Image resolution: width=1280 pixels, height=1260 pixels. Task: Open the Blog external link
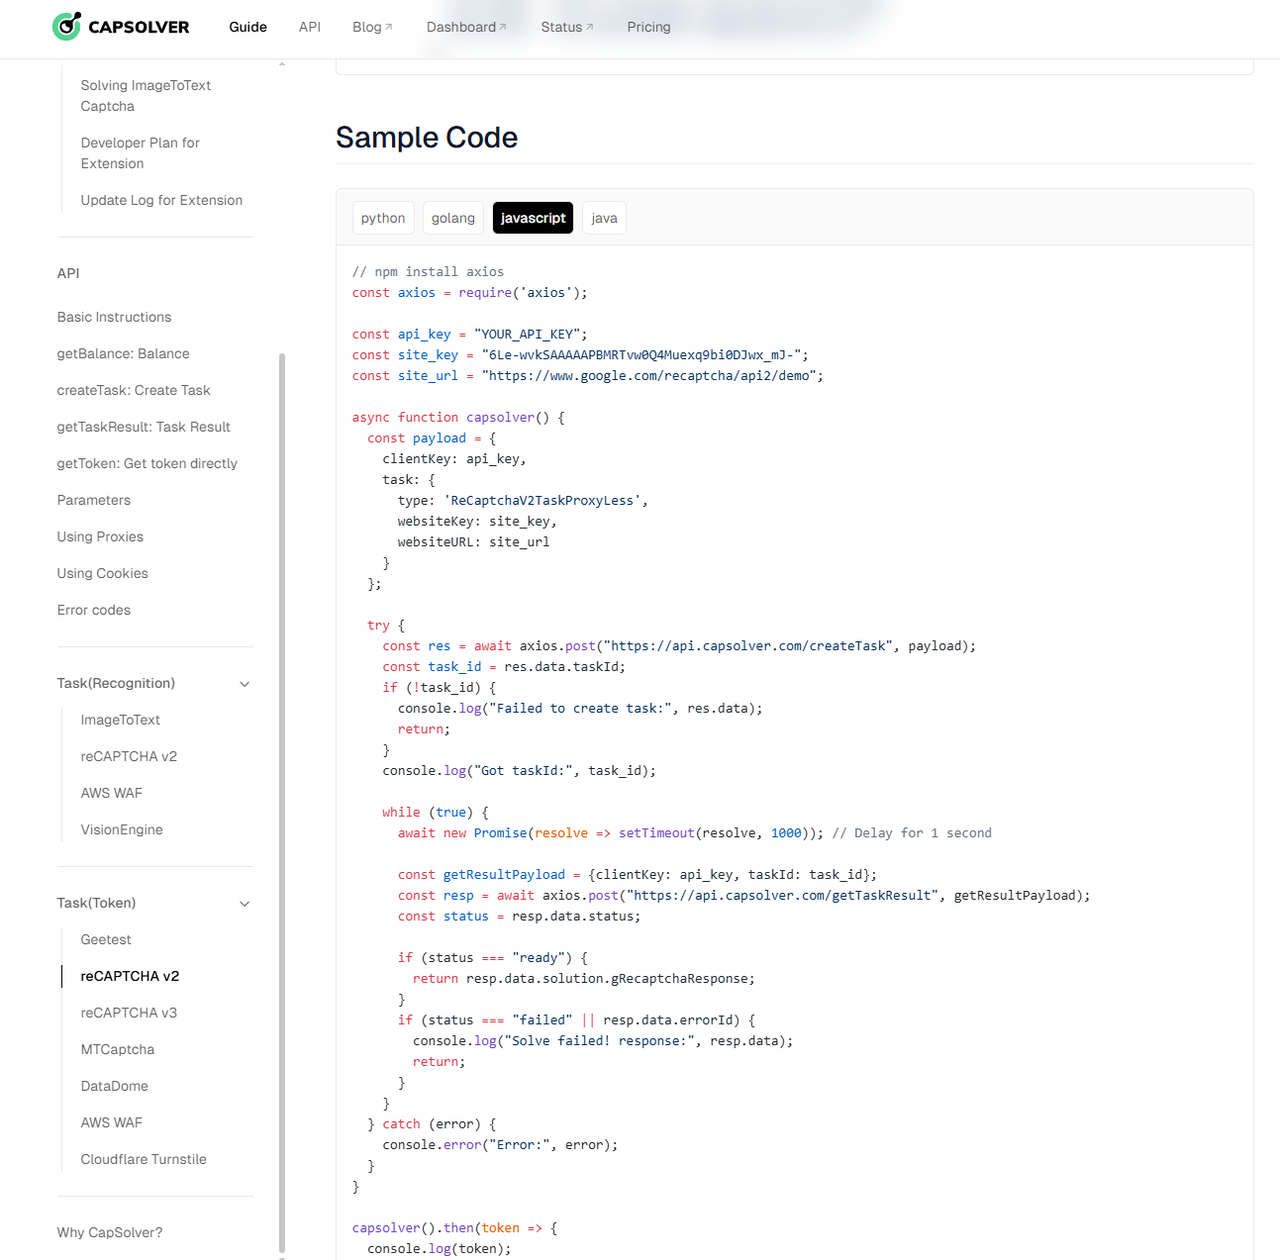pos(372,27)
